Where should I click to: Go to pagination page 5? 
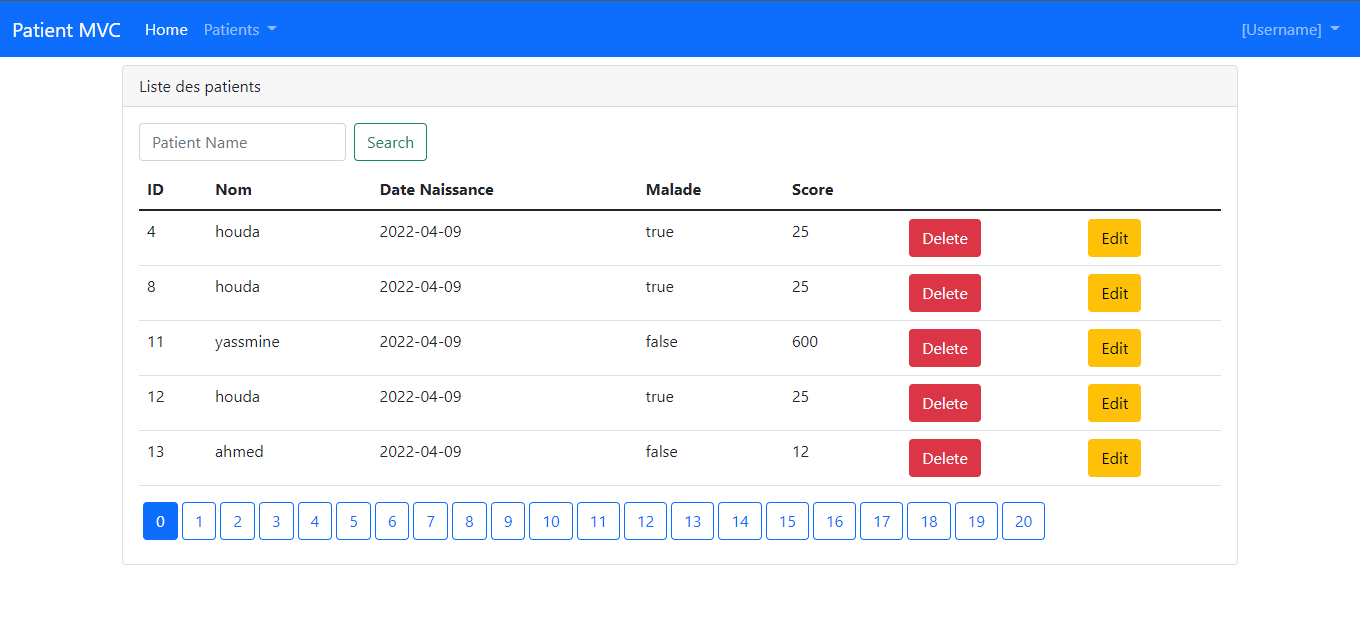353,521
